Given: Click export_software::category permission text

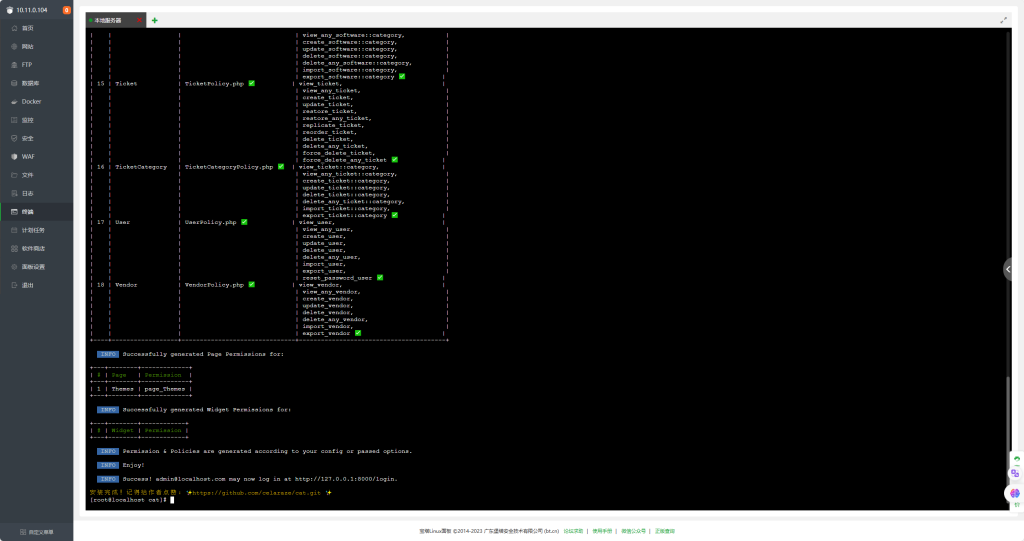Looking at the screenshot, I should (x=348, y=76).
